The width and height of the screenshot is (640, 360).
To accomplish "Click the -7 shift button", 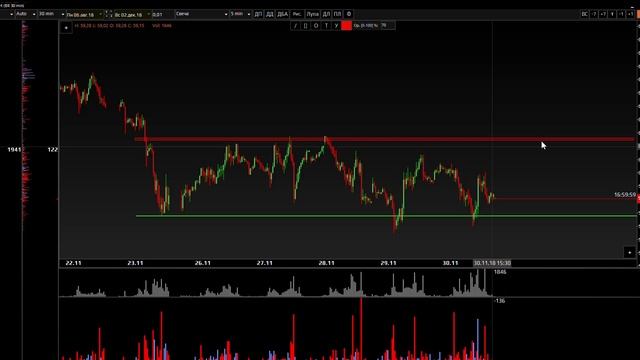I will pyautogui.click(x=594, y=14).
